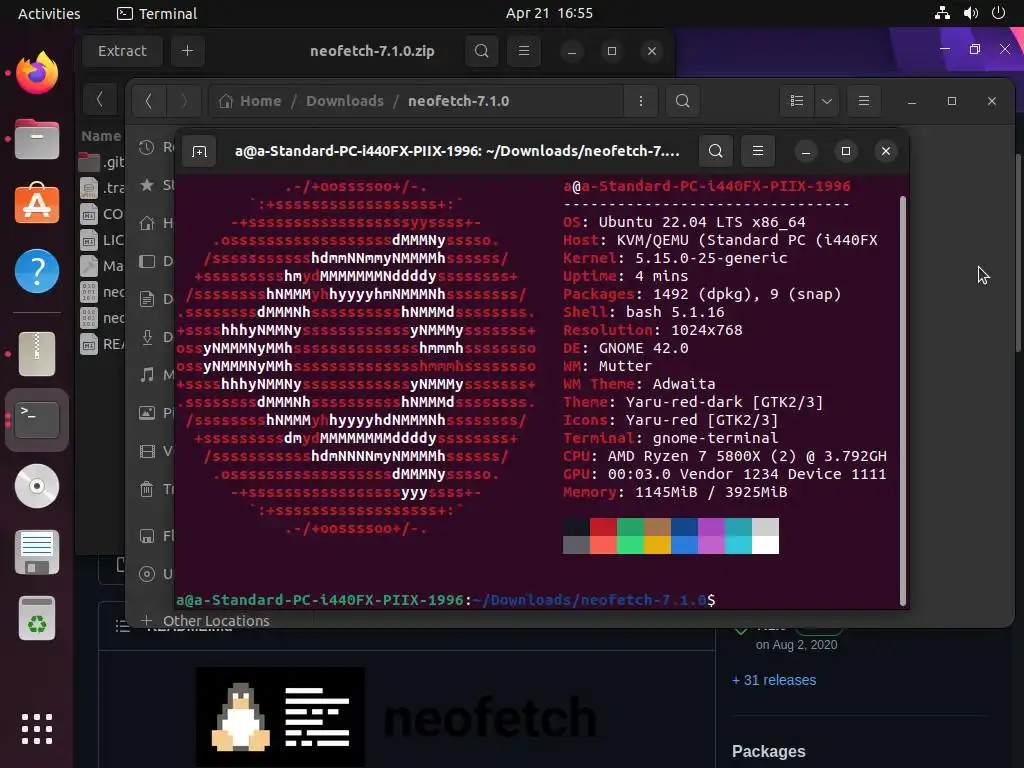Open Terminal app menu in top bar
Image resolution: width=1024 pixels, height=768 pixels.
tap(157, 13)
